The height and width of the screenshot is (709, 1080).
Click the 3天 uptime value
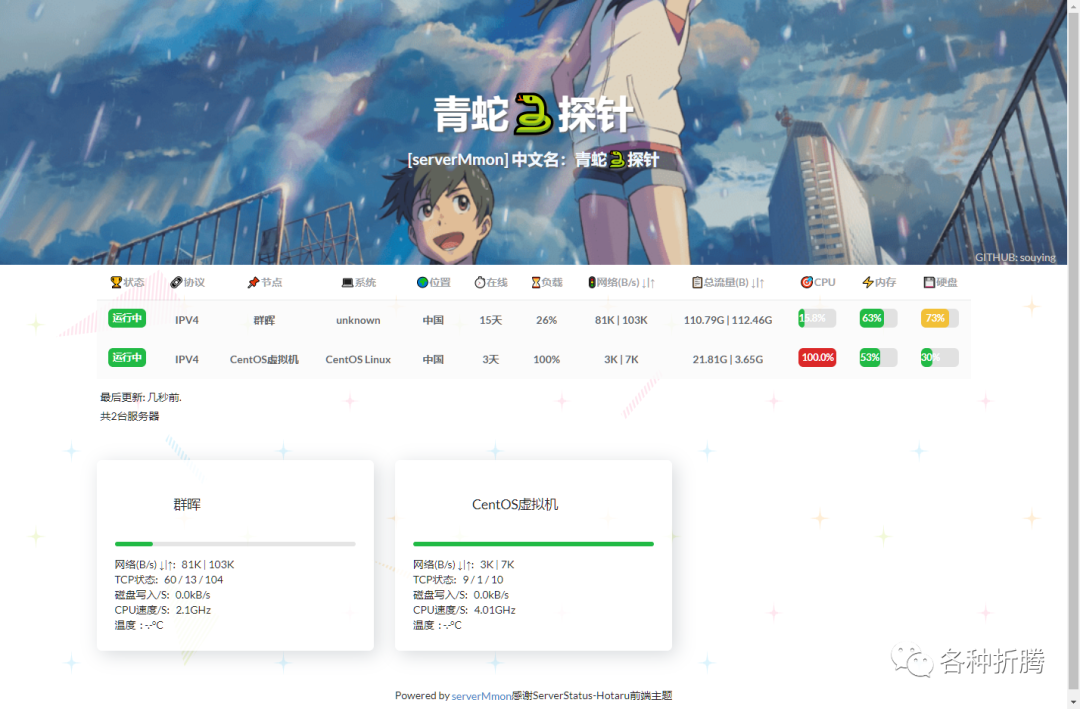(x=490, y=360)
